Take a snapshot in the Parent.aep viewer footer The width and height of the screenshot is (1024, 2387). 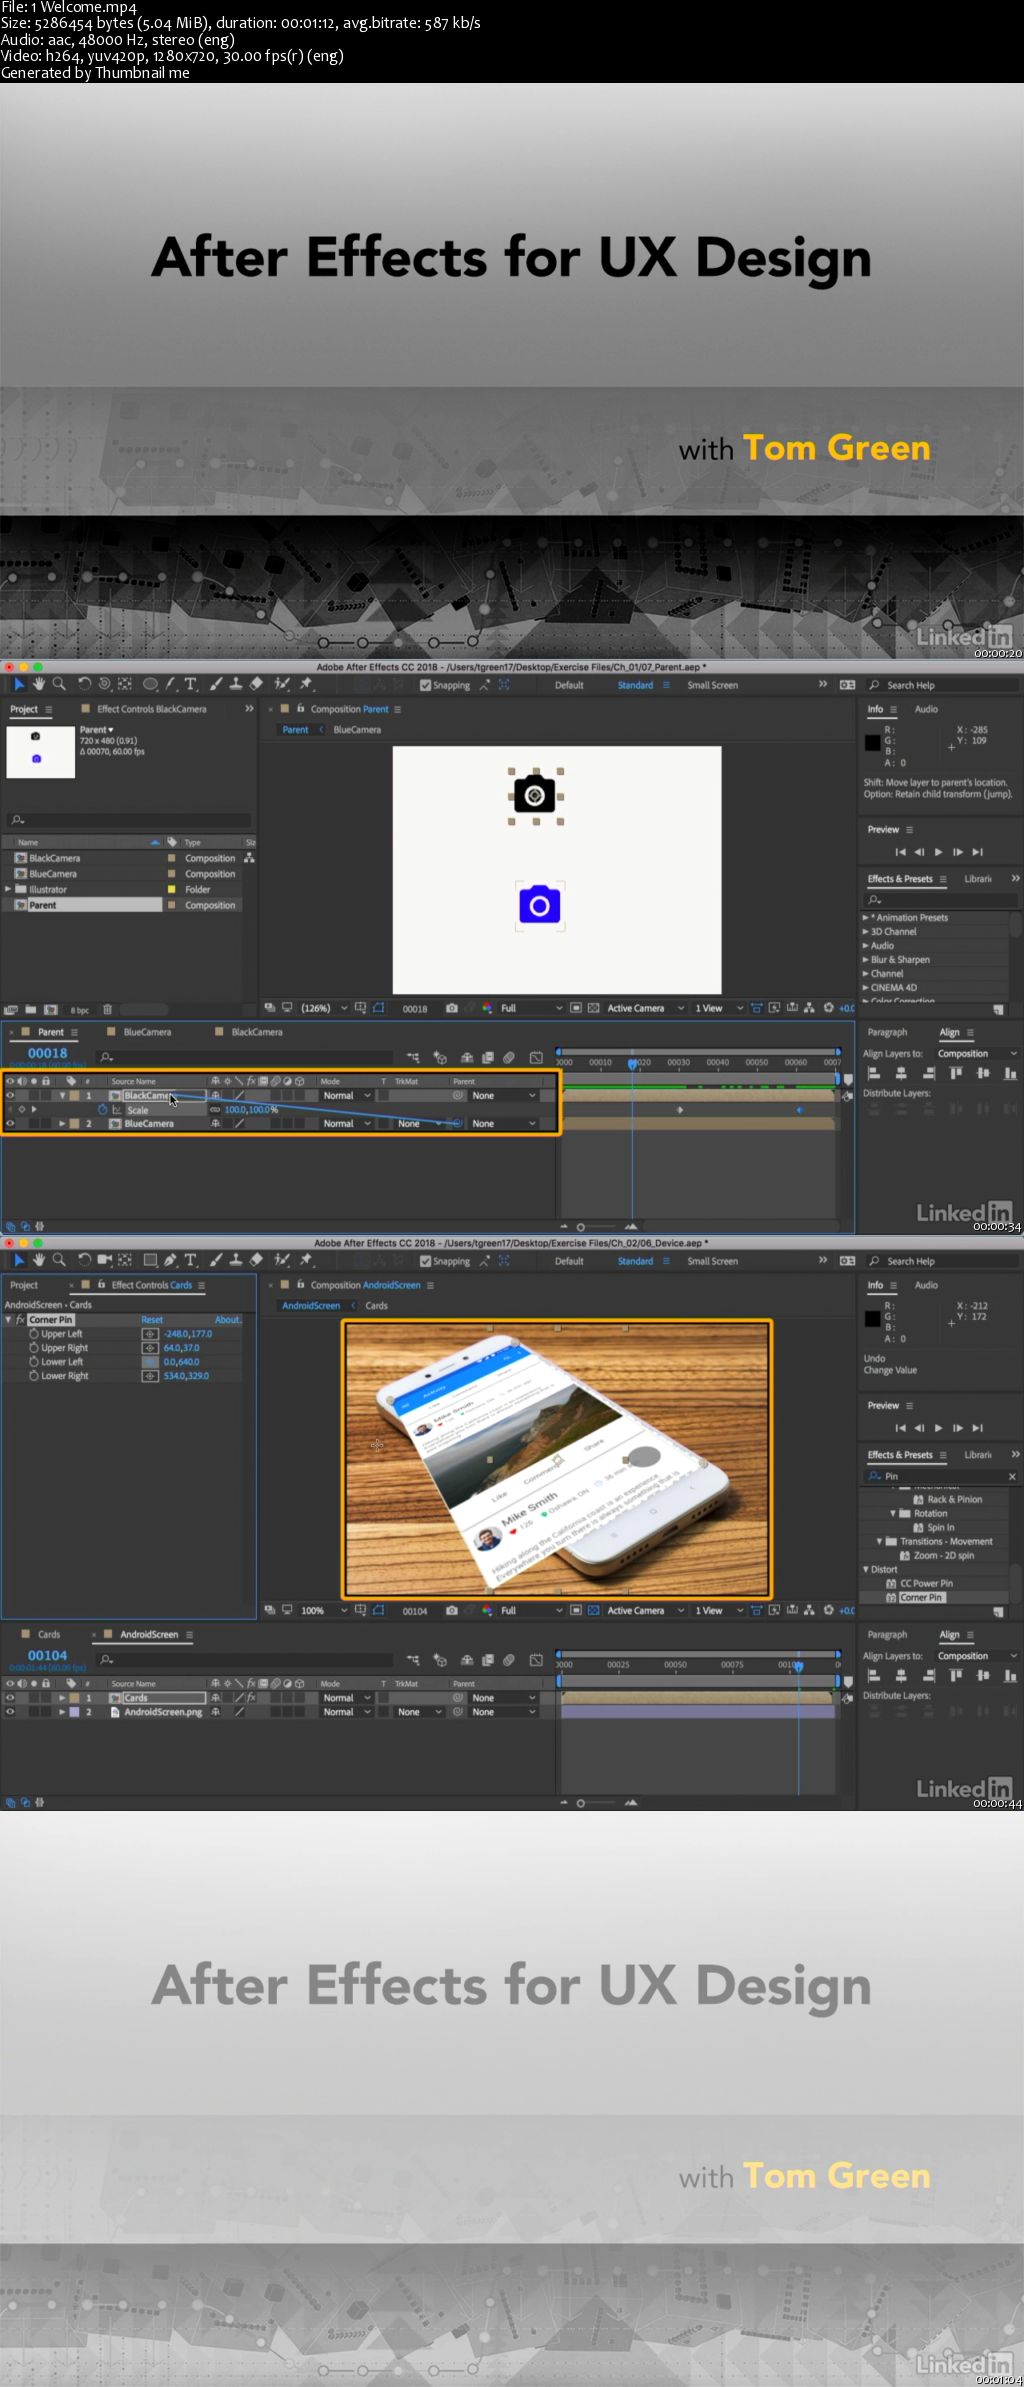452,1008
